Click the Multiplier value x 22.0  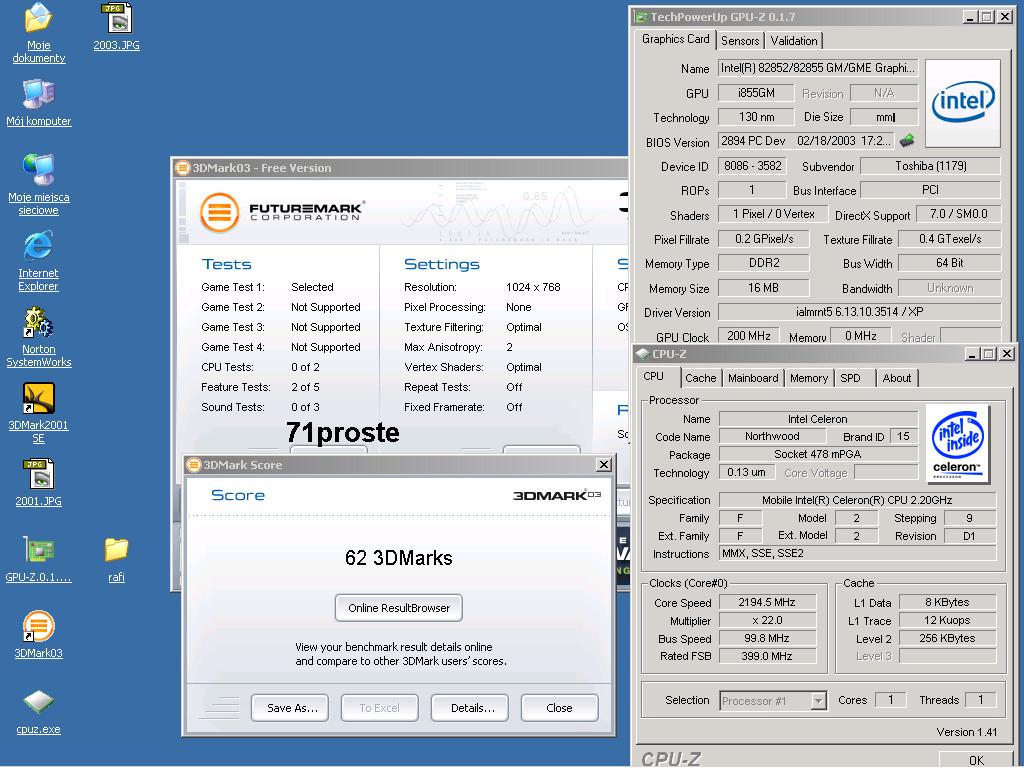point(767,620)
